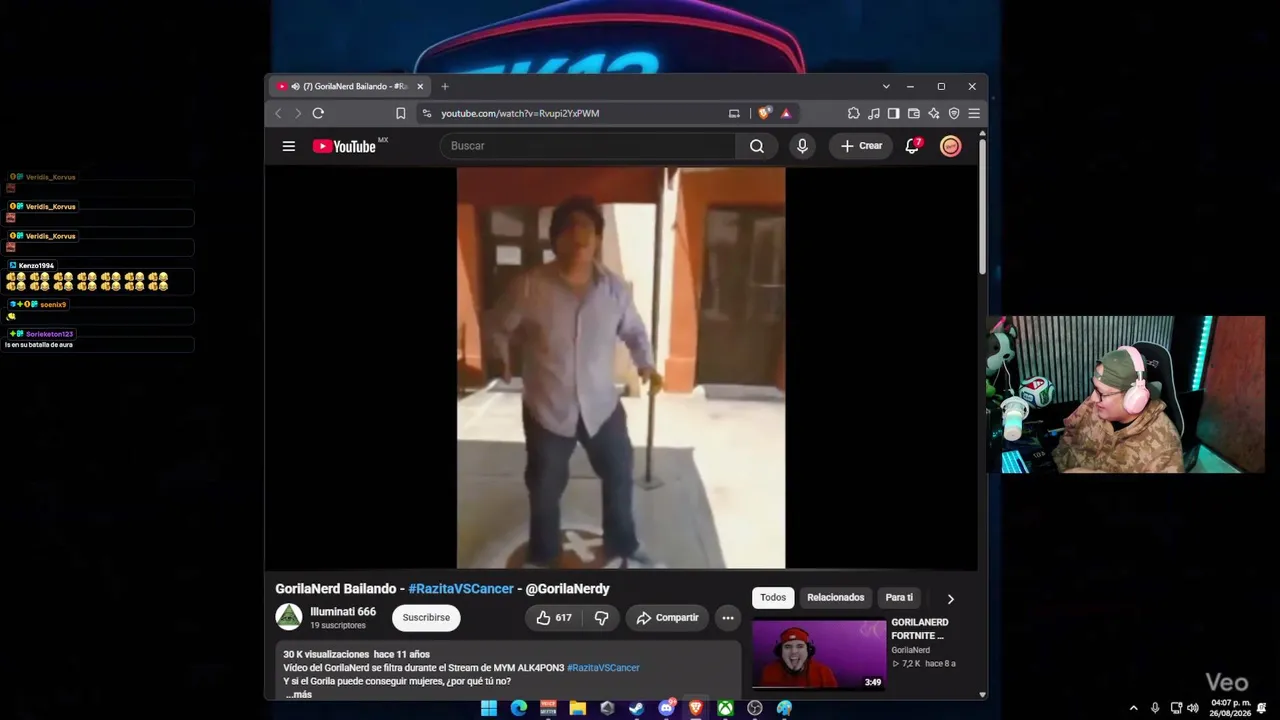The width and height of the screenshot is (1280, 720).
Task: Open YouTube notifications bell
Action: pos(912,146)
